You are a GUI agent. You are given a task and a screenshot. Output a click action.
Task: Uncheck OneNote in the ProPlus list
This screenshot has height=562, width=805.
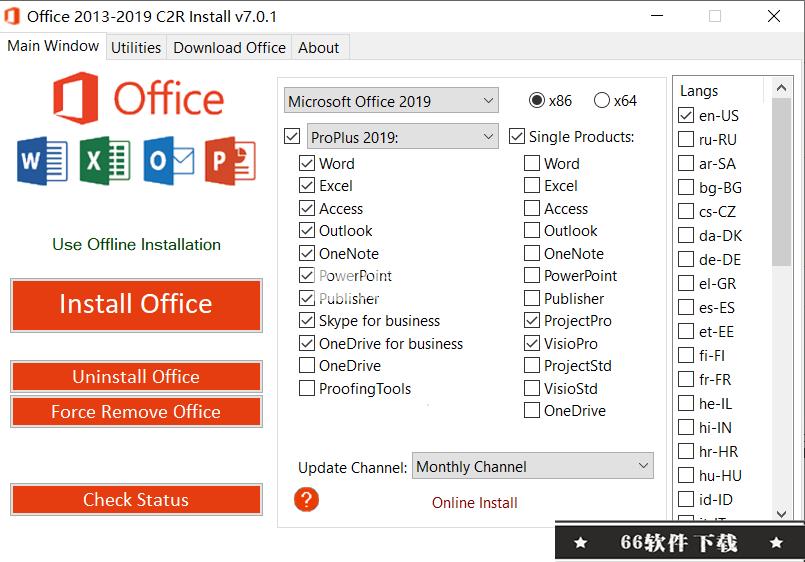pos(307,253)
